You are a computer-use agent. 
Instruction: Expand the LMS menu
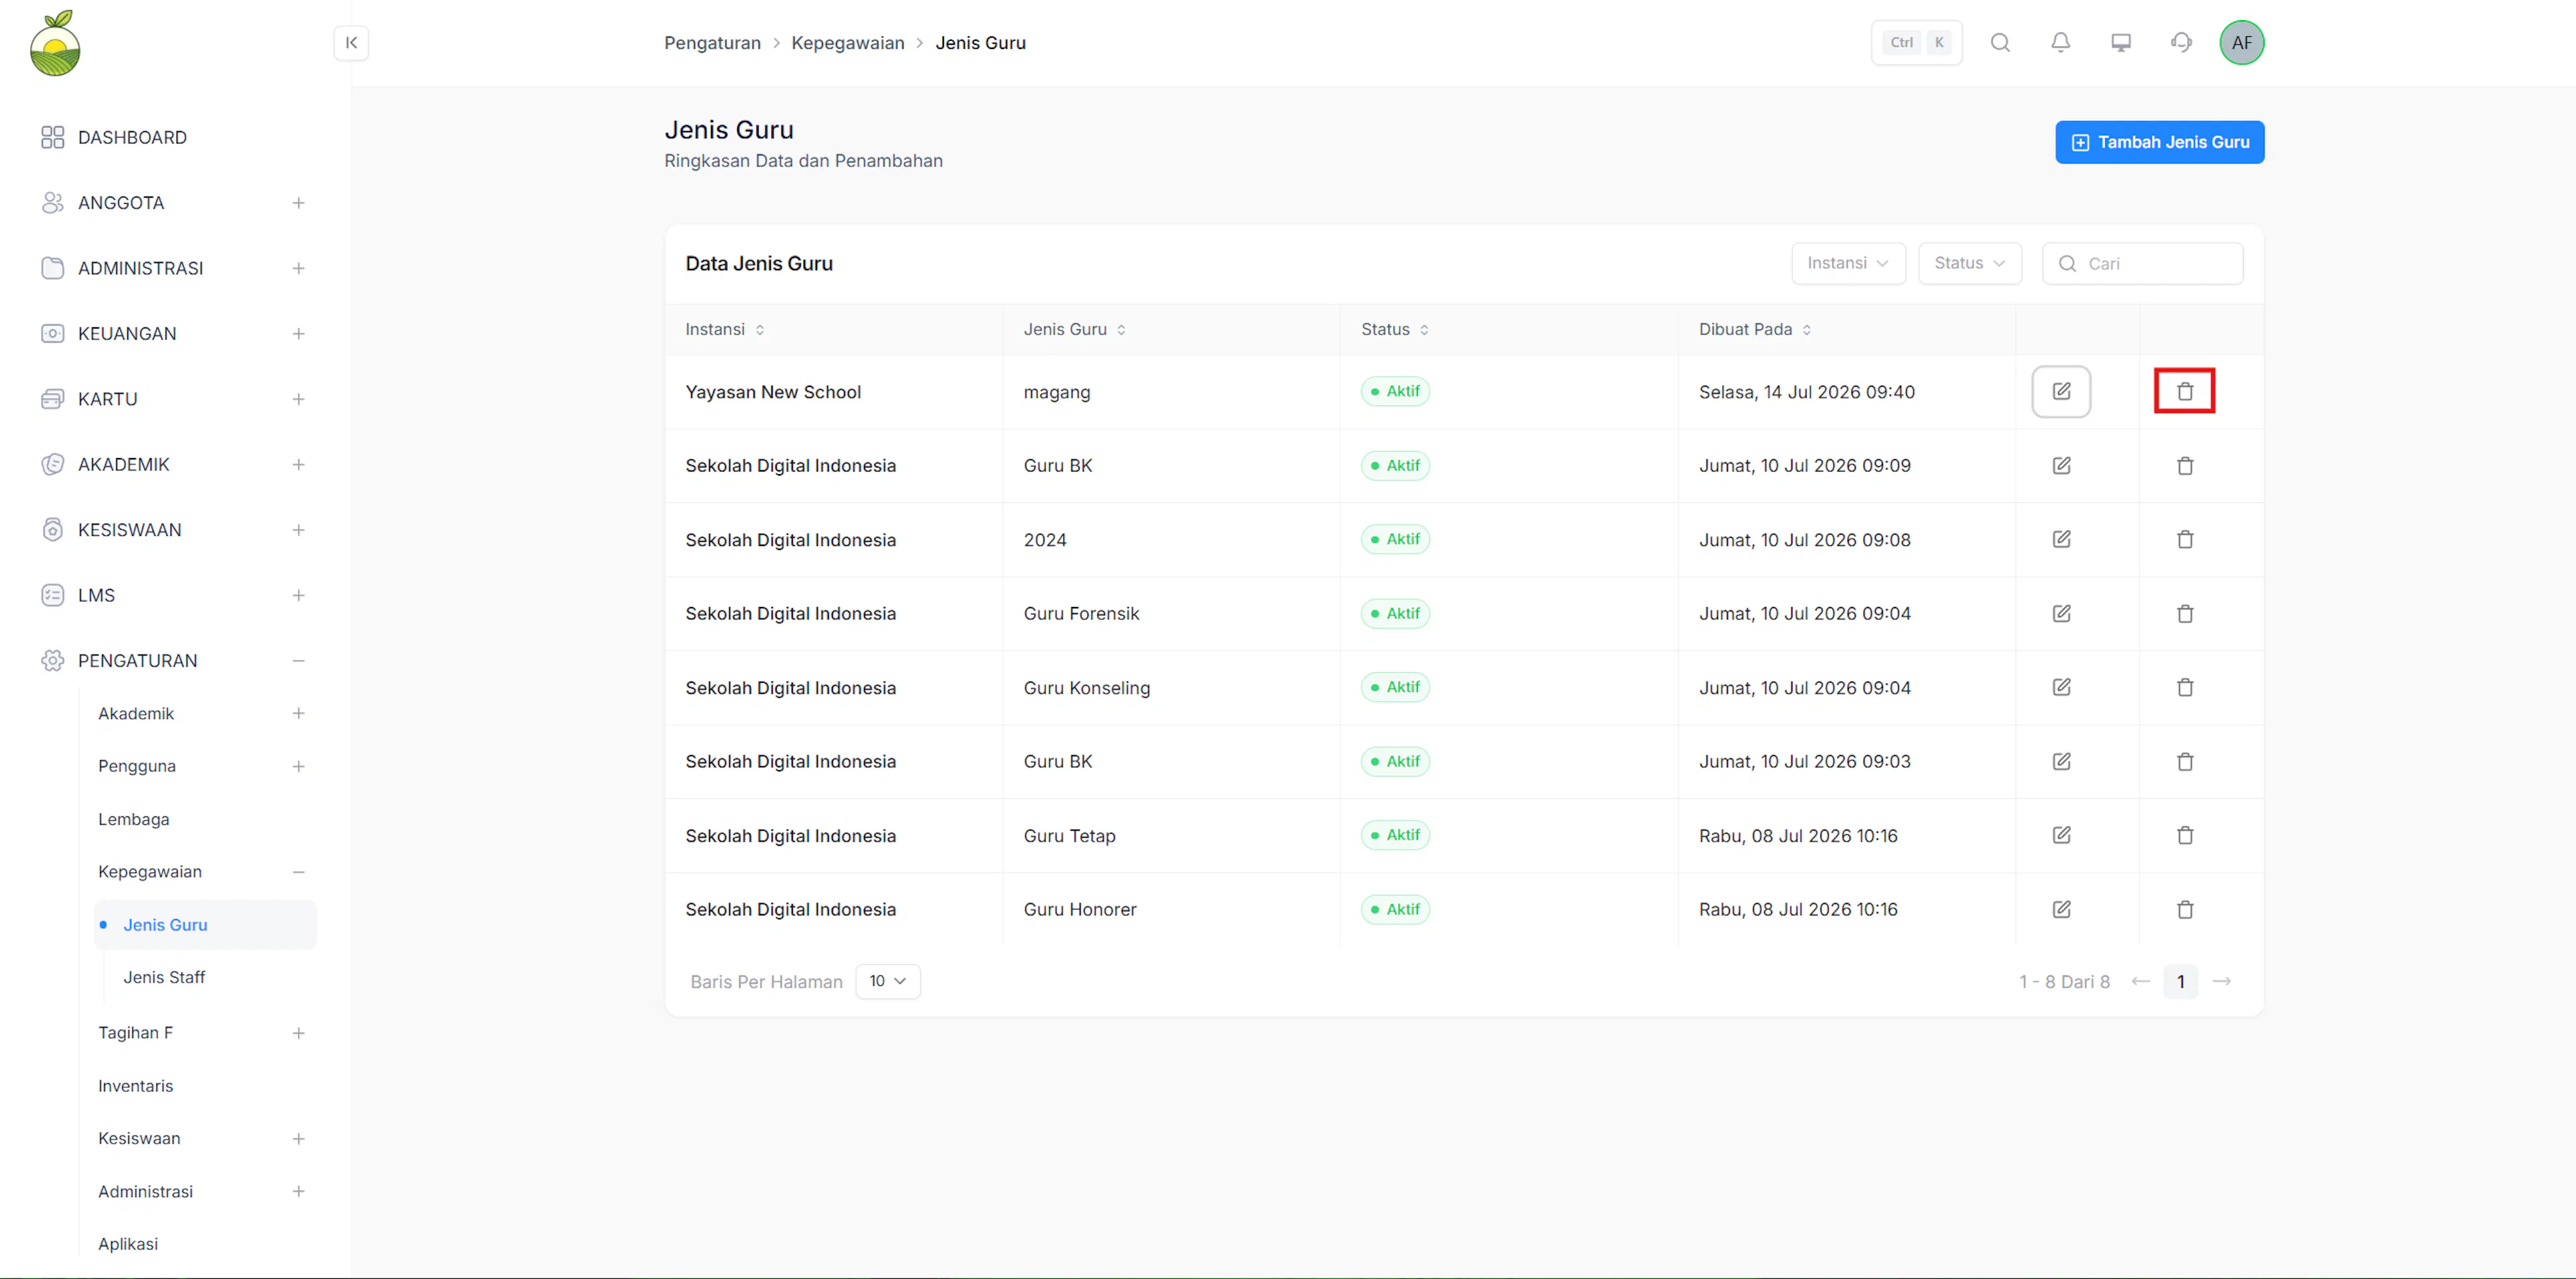click(x=298, y=596)
